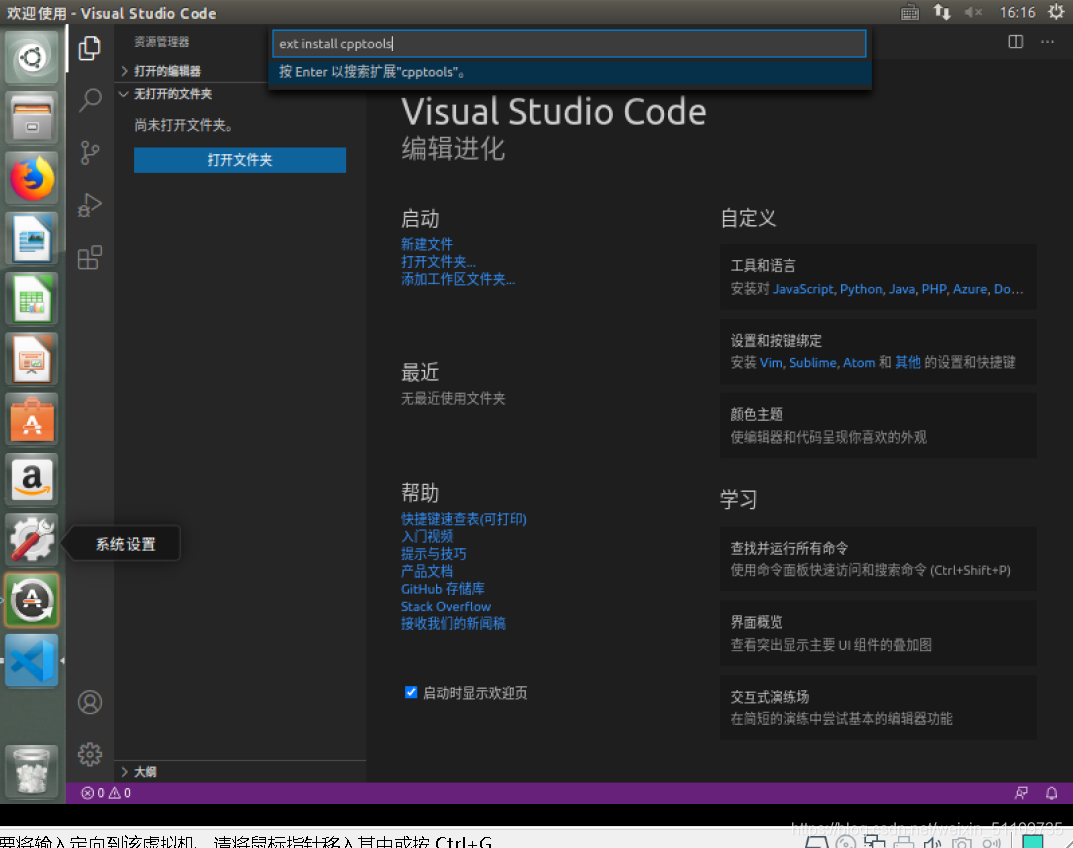Click the 打开文件夹... link under 启动
The width and height of the screenshot is (1073, 848).
point(438,261)
